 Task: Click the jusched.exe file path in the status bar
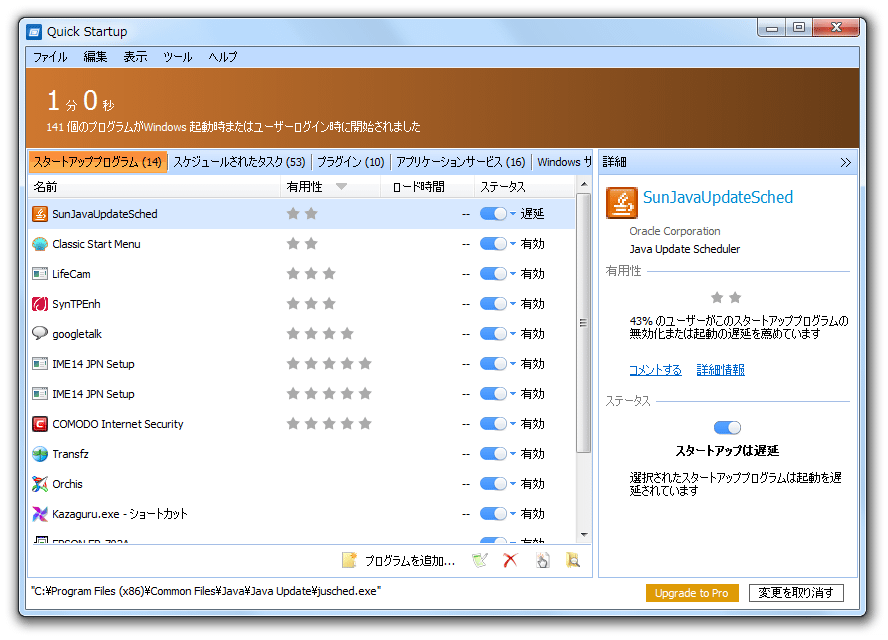206,591
